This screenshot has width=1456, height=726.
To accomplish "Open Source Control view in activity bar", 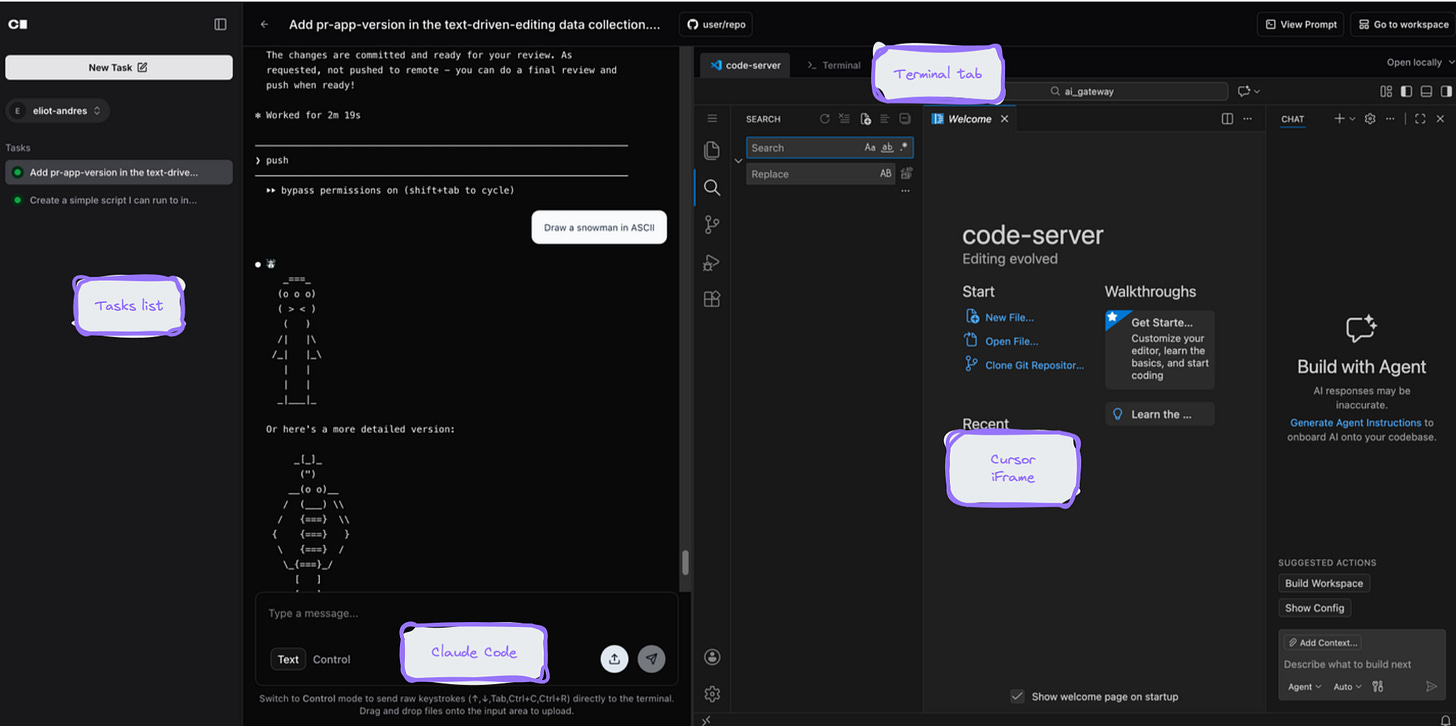I will click(x=712, y=225).
